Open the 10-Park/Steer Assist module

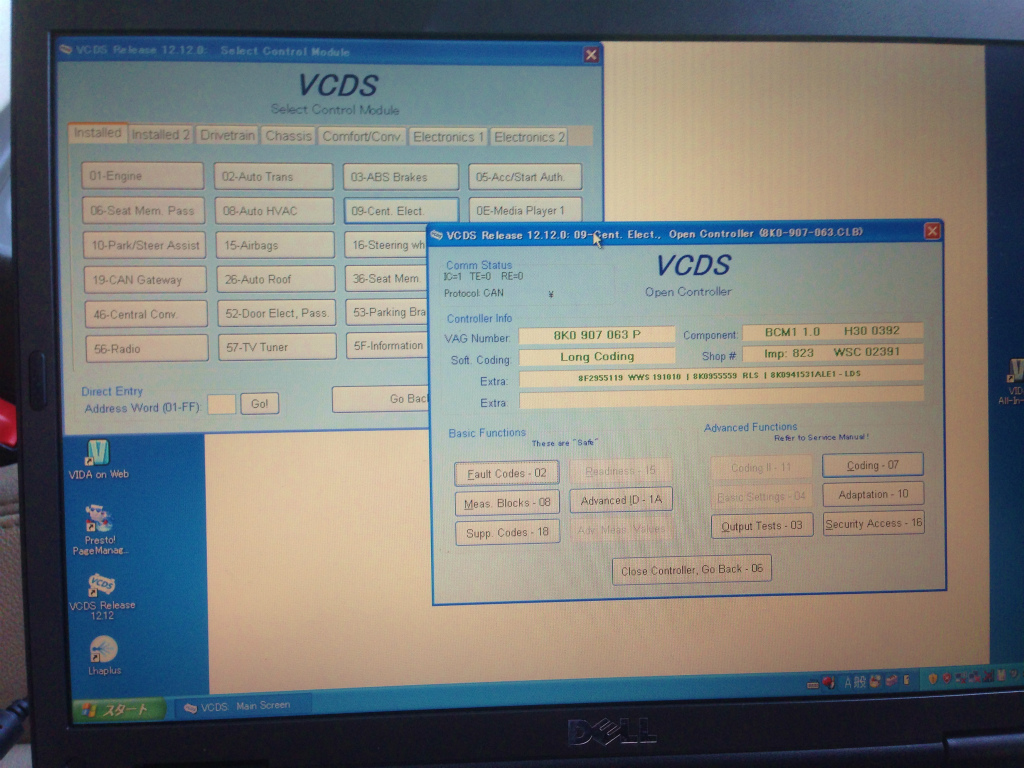[144, 245]
